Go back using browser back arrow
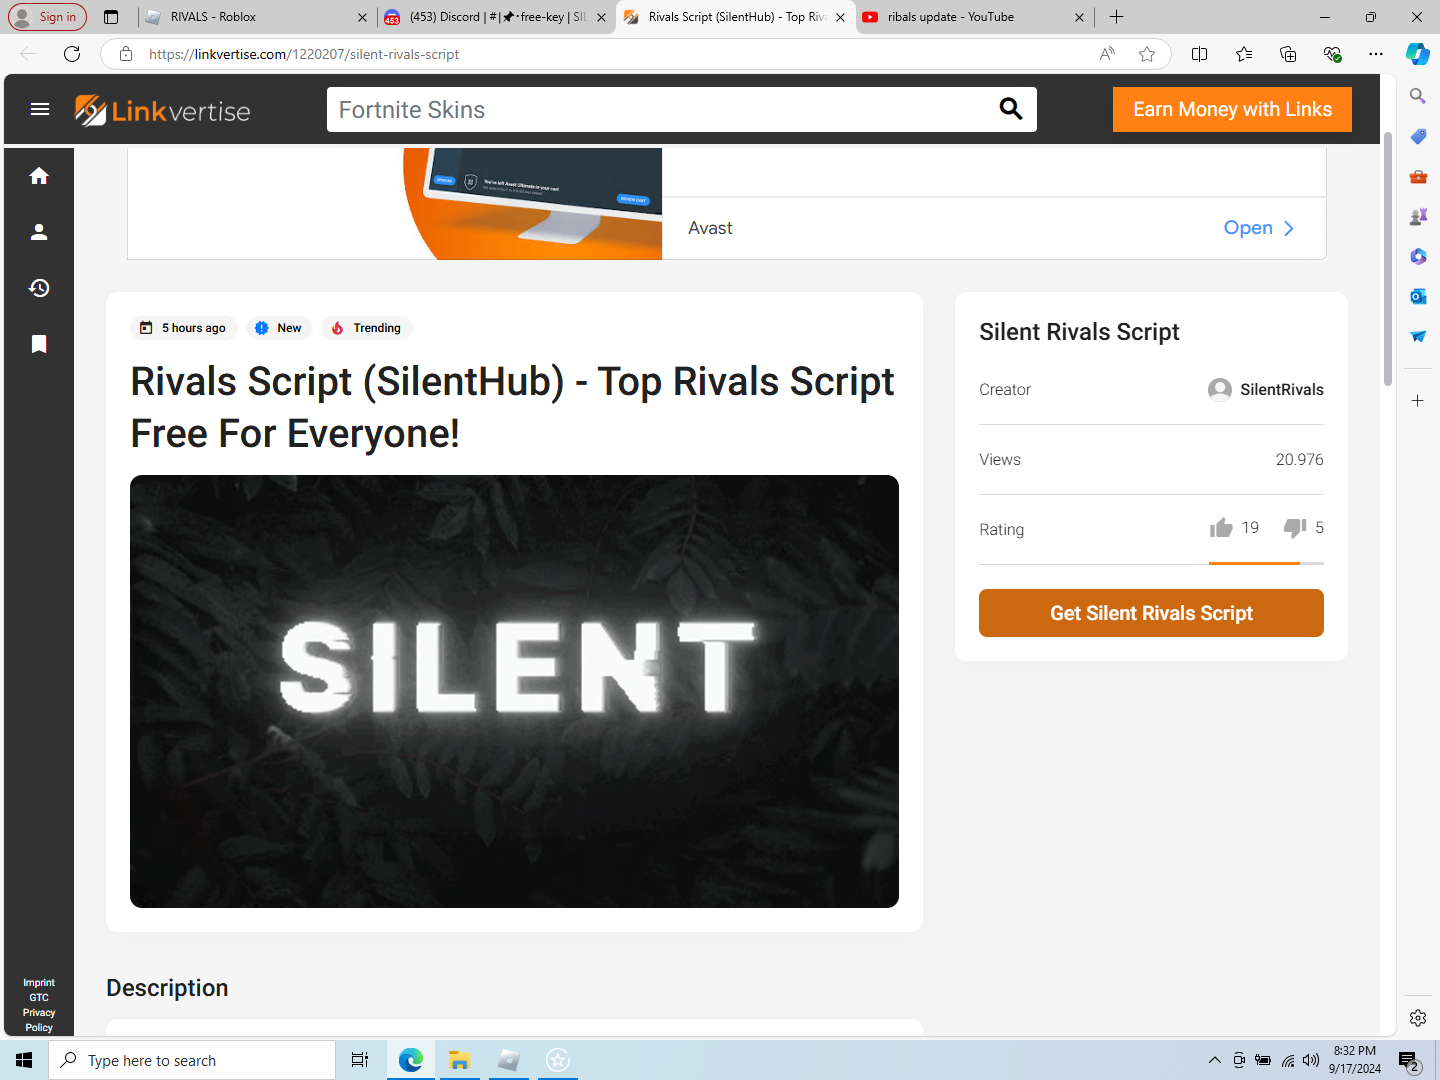The image size is (1440, 1080). coord(28,54)
